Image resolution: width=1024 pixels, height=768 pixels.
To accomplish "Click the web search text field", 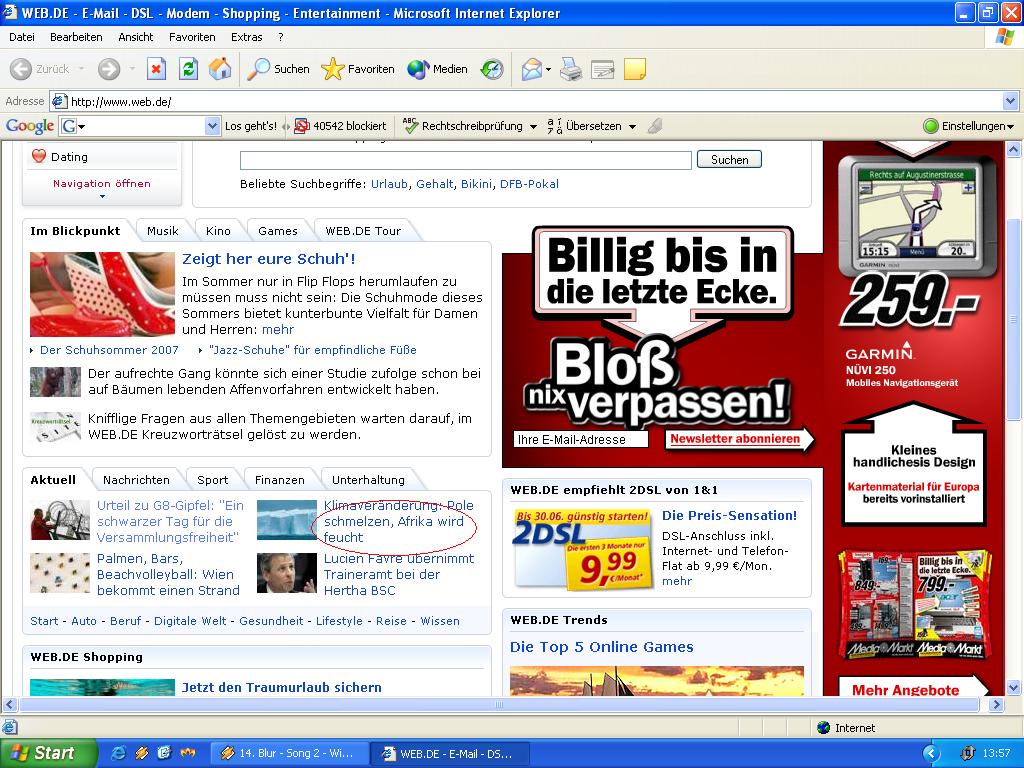I will [x=466, y=160].
